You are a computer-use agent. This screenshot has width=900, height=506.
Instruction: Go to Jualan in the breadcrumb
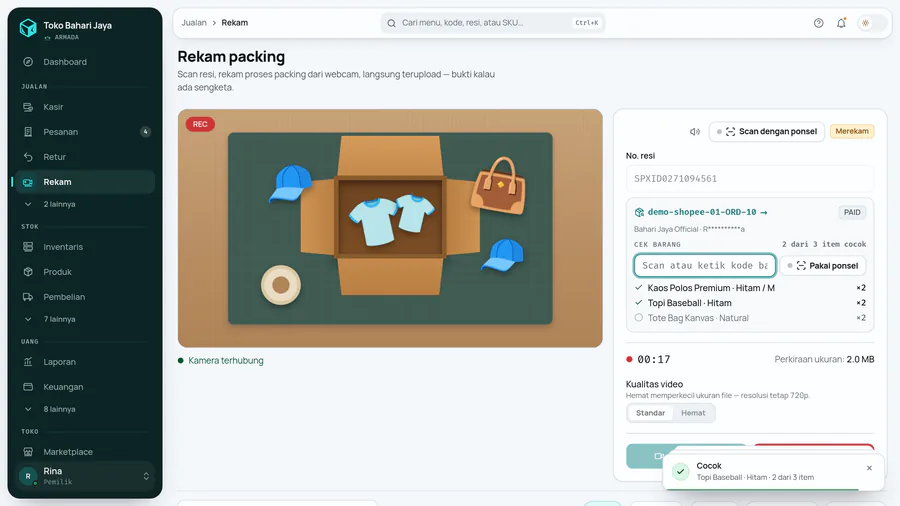tap(194, 23)
